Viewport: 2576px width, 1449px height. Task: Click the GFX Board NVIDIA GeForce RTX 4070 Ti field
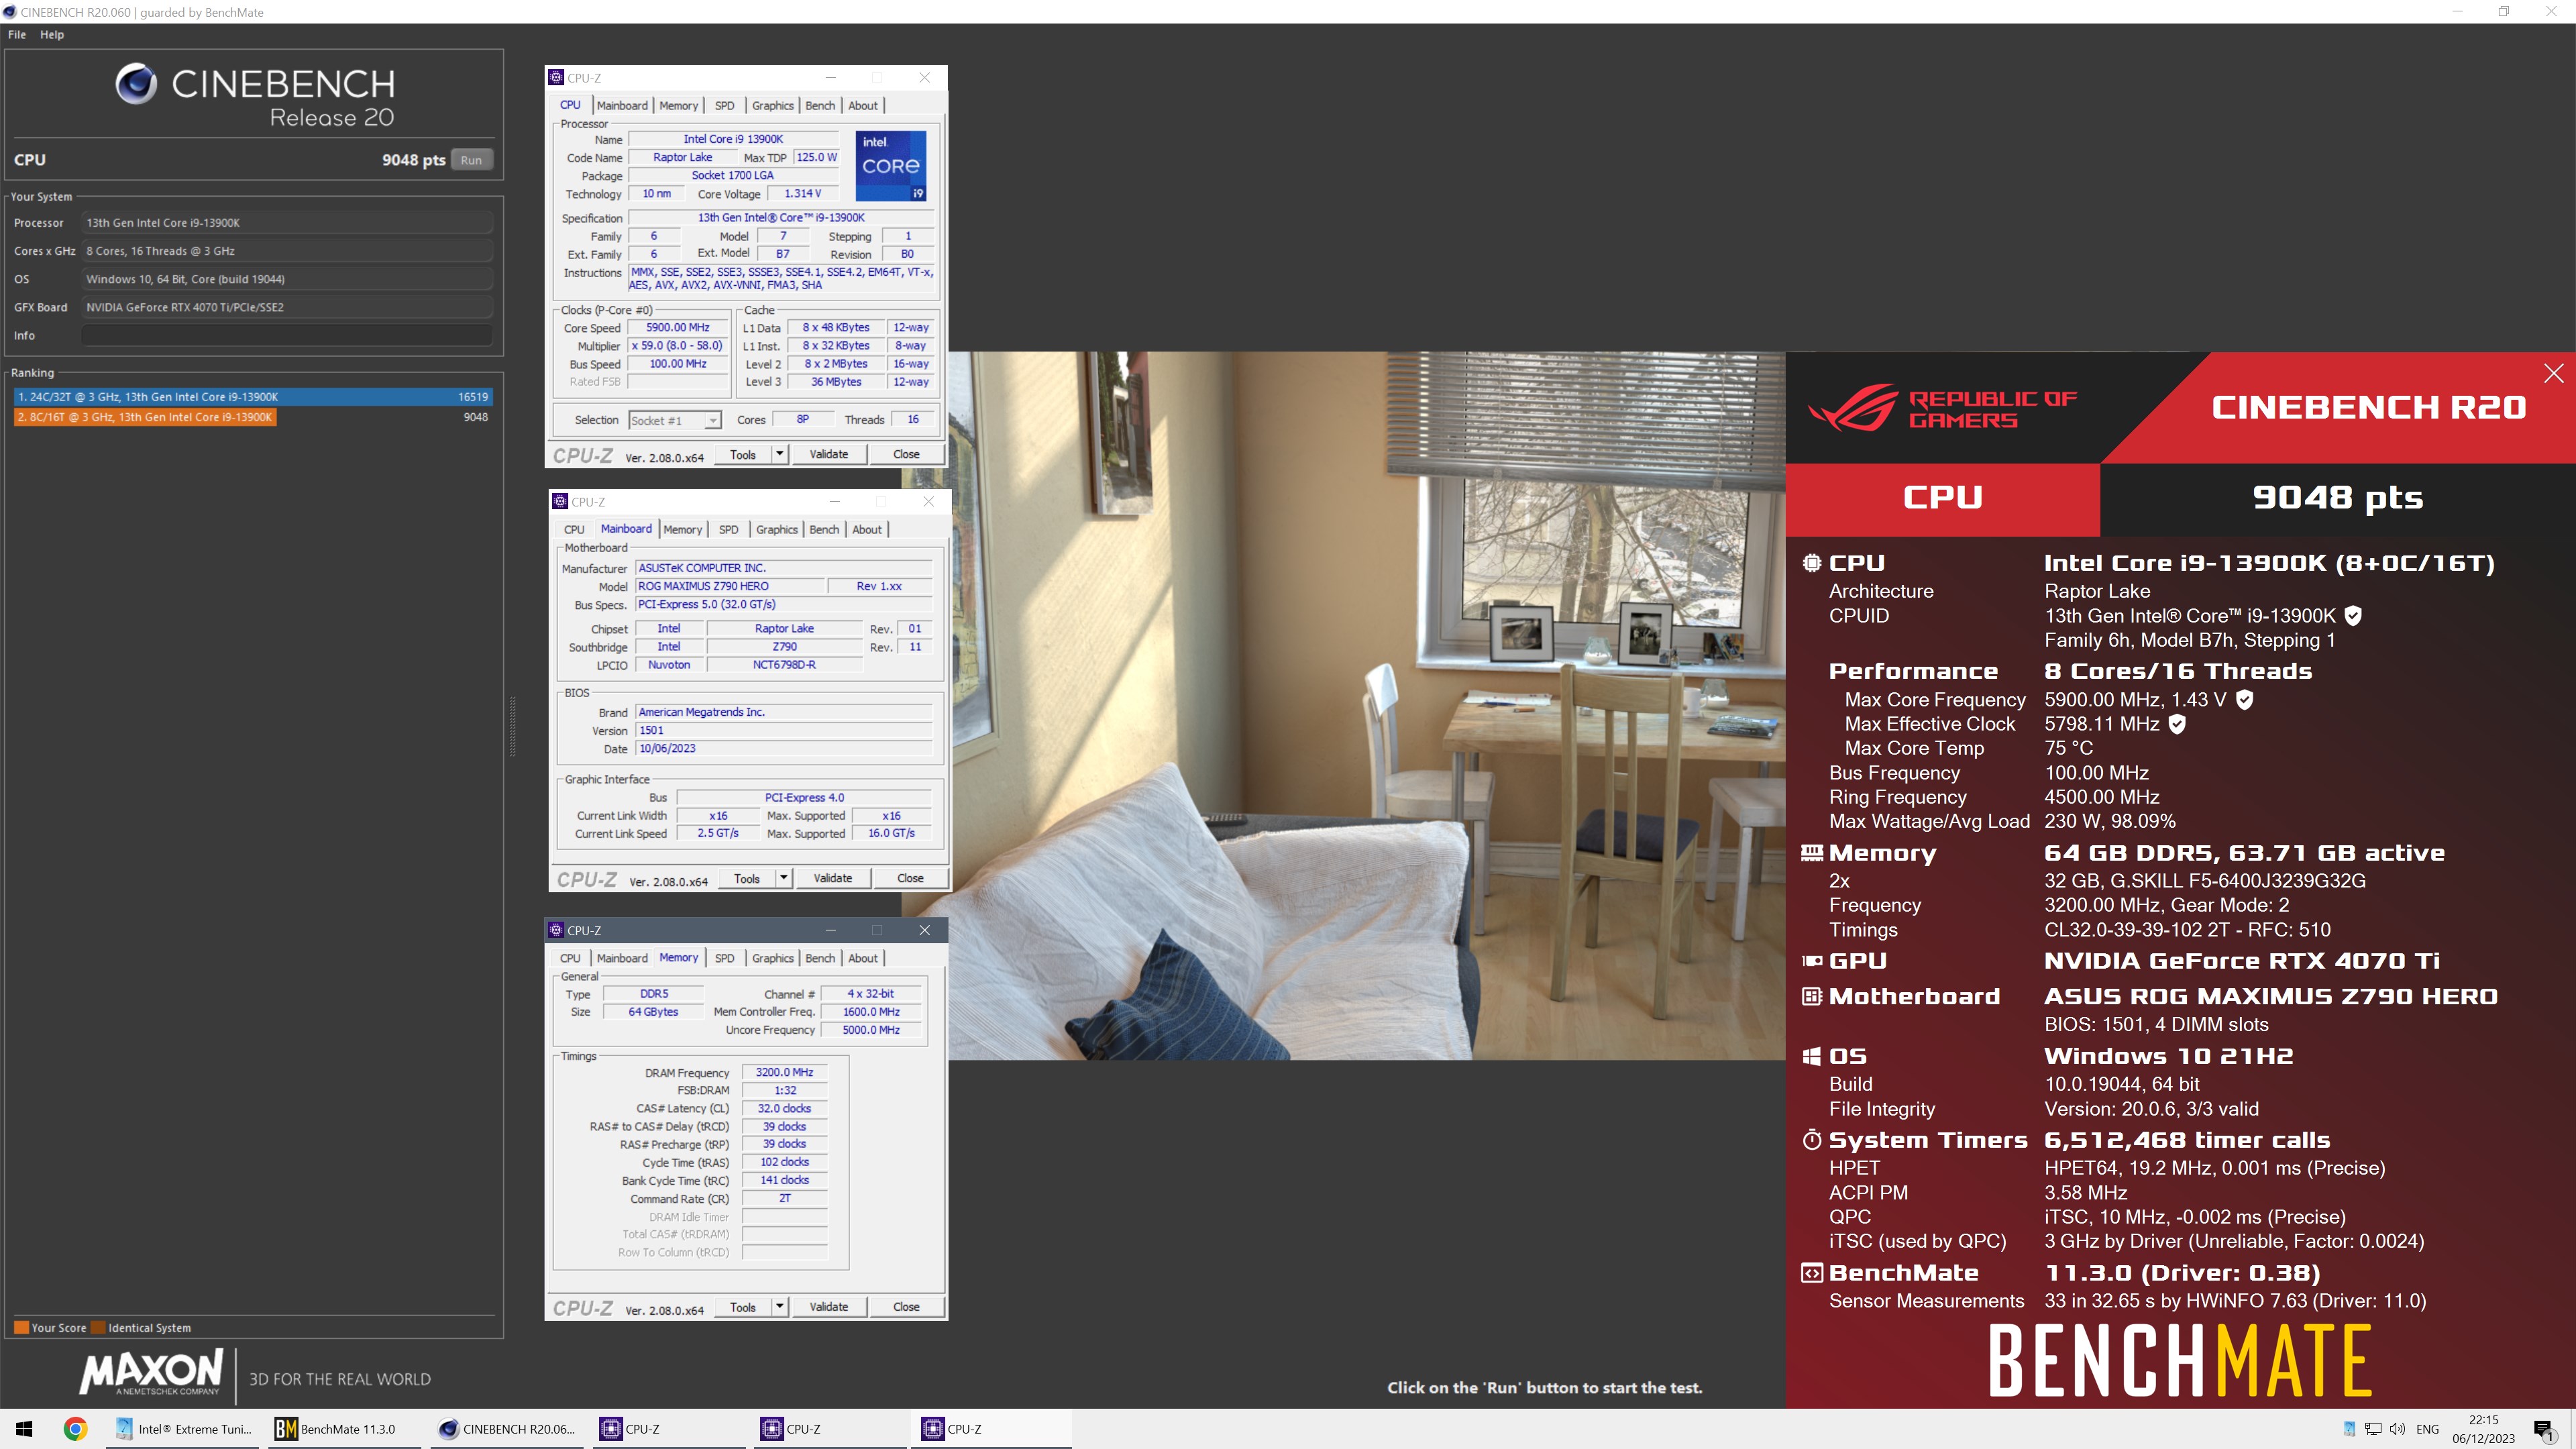[287, 308]
